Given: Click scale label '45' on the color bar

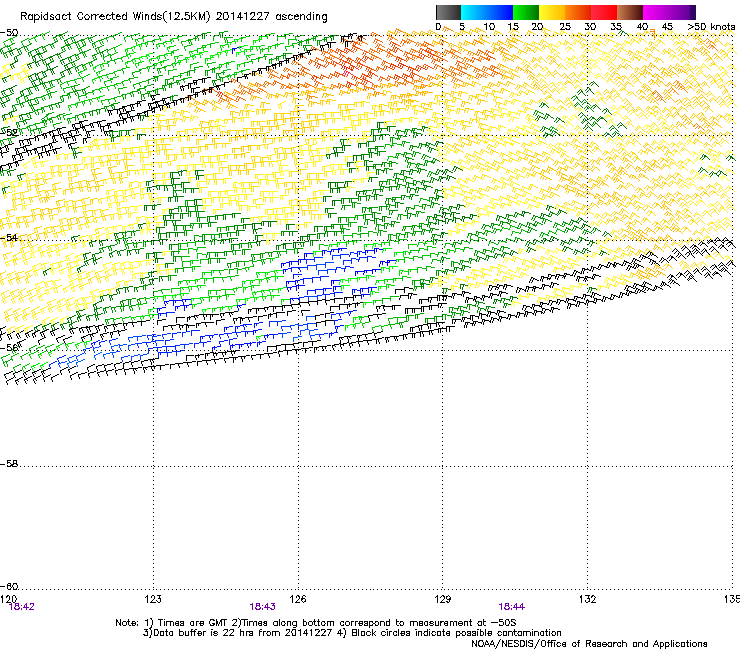Looking at the screenshot, I should (x=667, y=27).
